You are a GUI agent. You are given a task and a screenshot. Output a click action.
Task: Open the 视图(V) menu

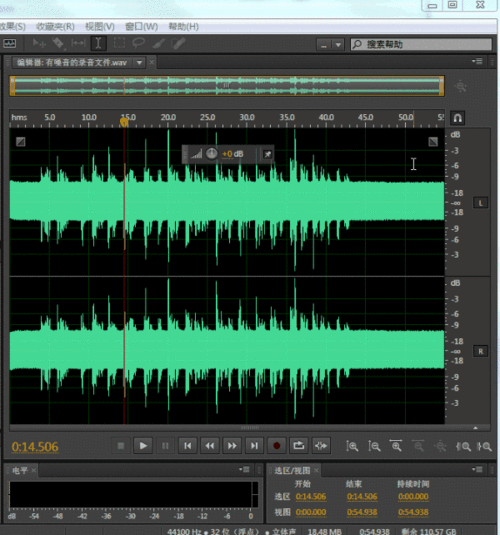(x=100, y=27)
